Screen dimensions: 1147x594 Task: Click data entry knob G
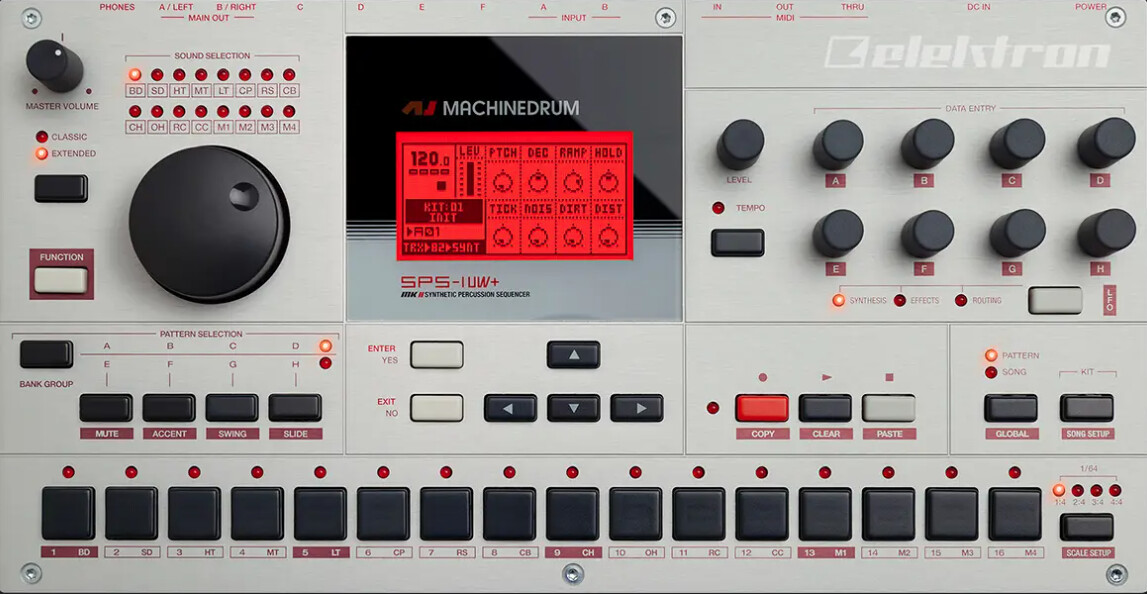pyautogui.click(x=1018, y=233)
